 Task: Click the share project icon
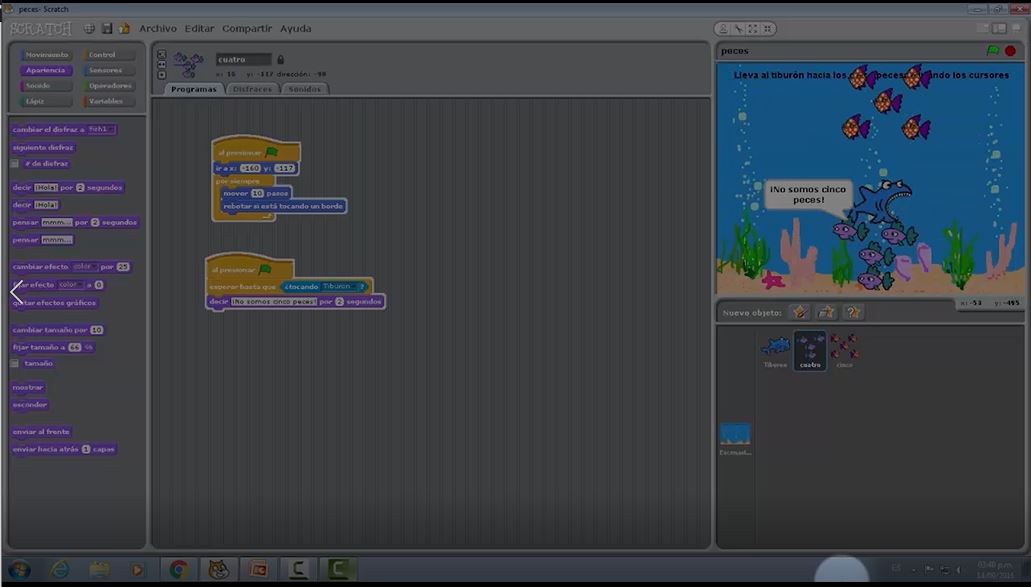(x=124, y=28)
